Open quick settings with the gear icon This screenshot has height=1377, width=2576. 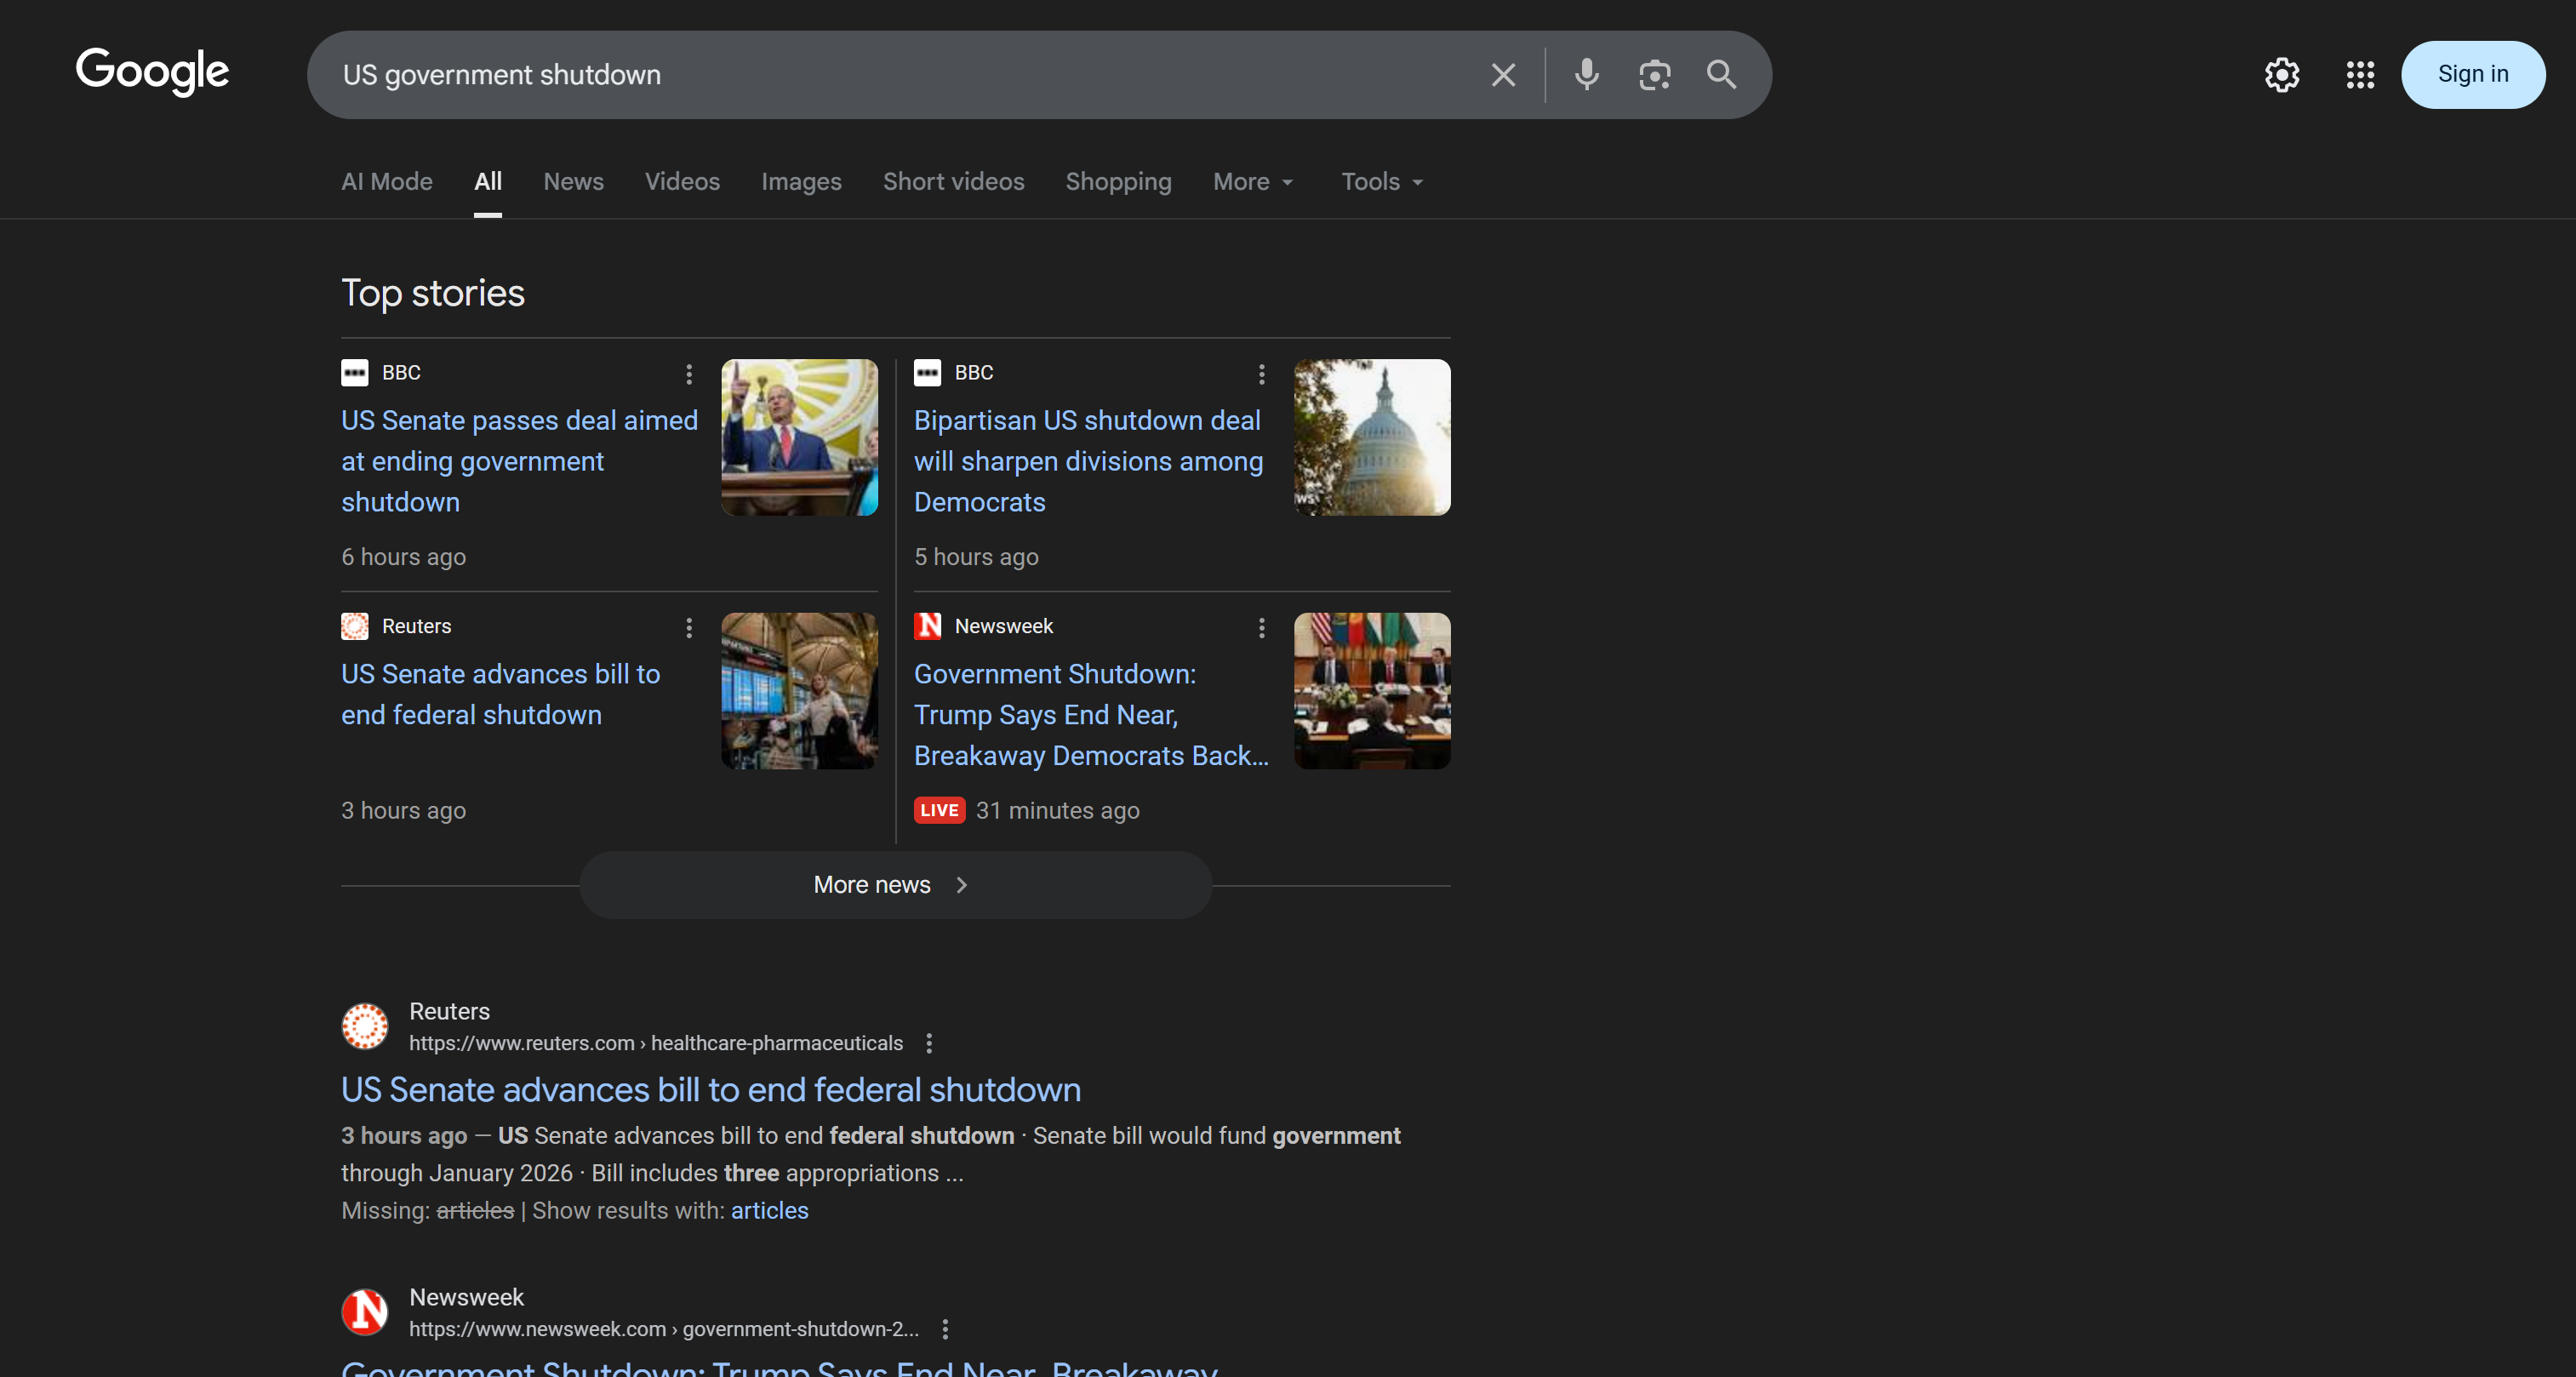pos(2281,74)
